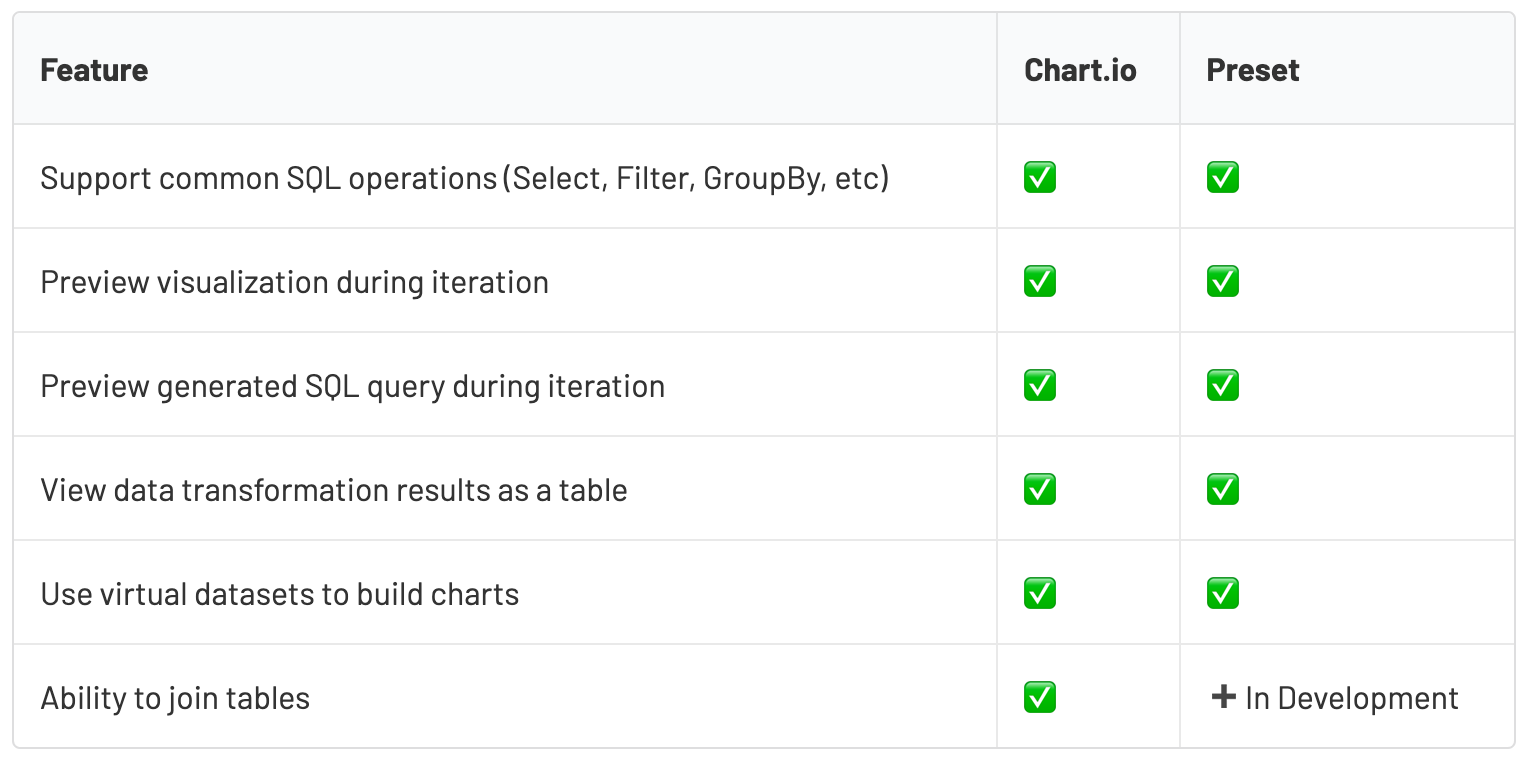
Task: Click 'View data transformation results as a table'
Action: tap(334, 490)
